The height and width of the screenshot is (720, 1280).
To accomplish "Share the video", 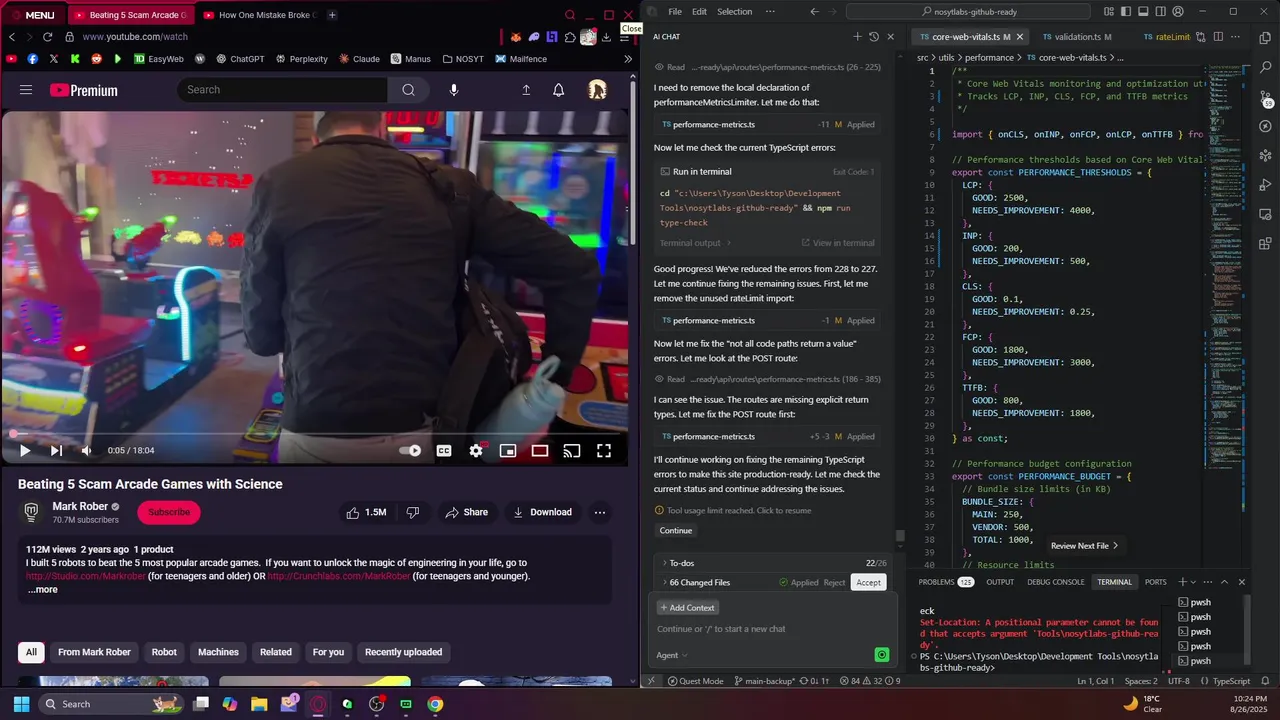I will [x=467, y=512].
